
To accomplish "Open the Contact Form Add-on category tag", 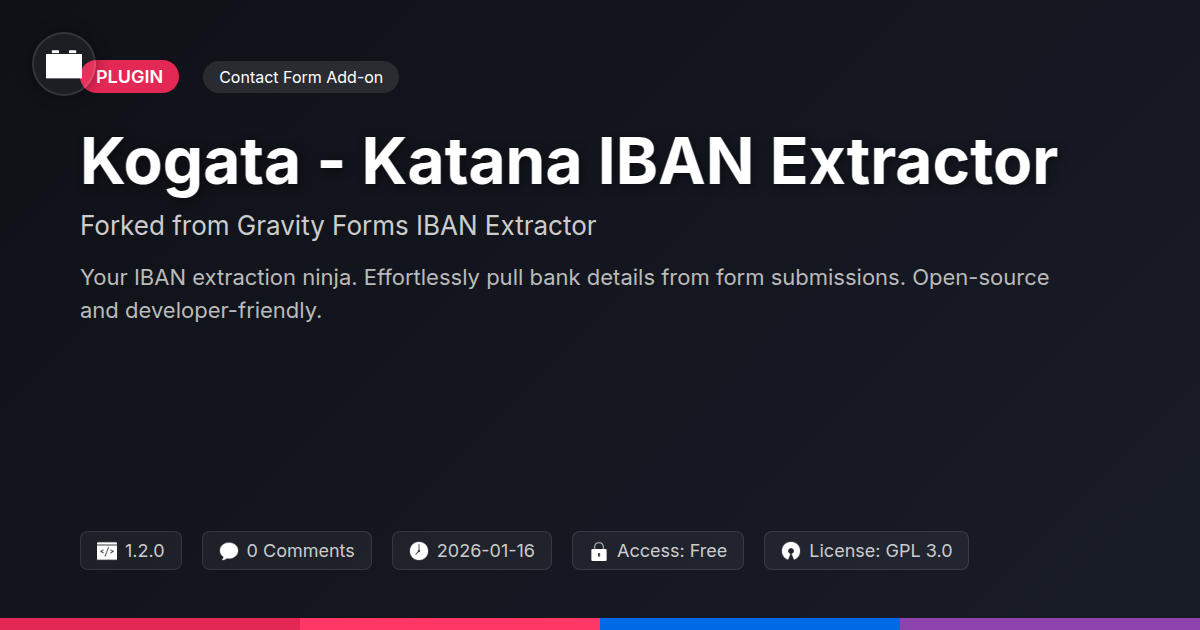I will [301, 77].
